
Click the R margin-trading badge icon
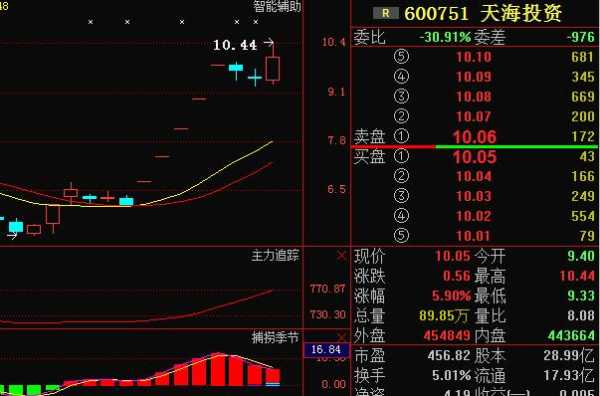pyautogui.click(x=386, y=13)
